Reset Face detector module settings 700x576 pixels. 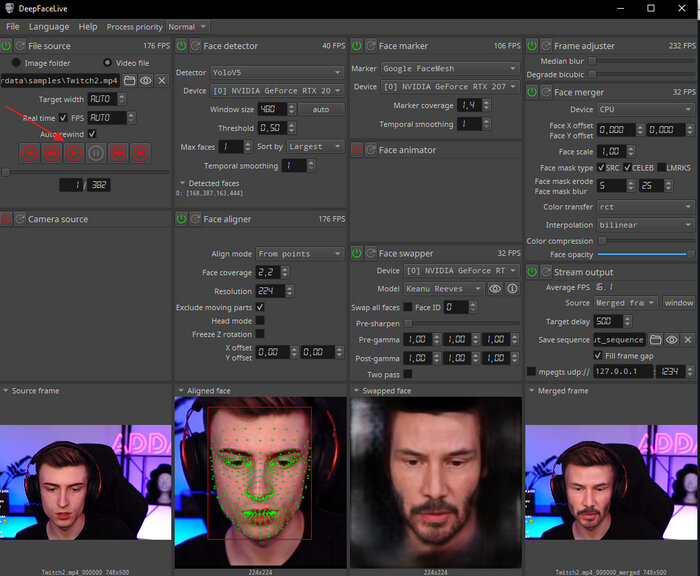coord(196,46)
